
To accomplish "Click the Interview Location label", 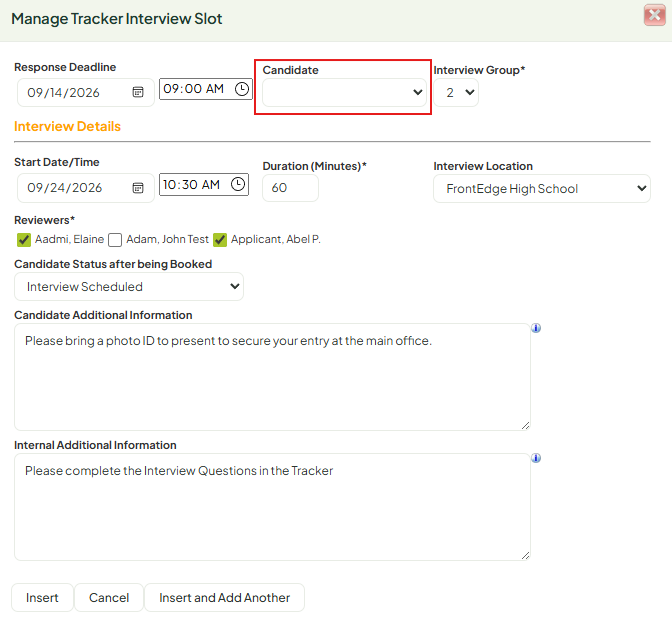I will (483, 166).
